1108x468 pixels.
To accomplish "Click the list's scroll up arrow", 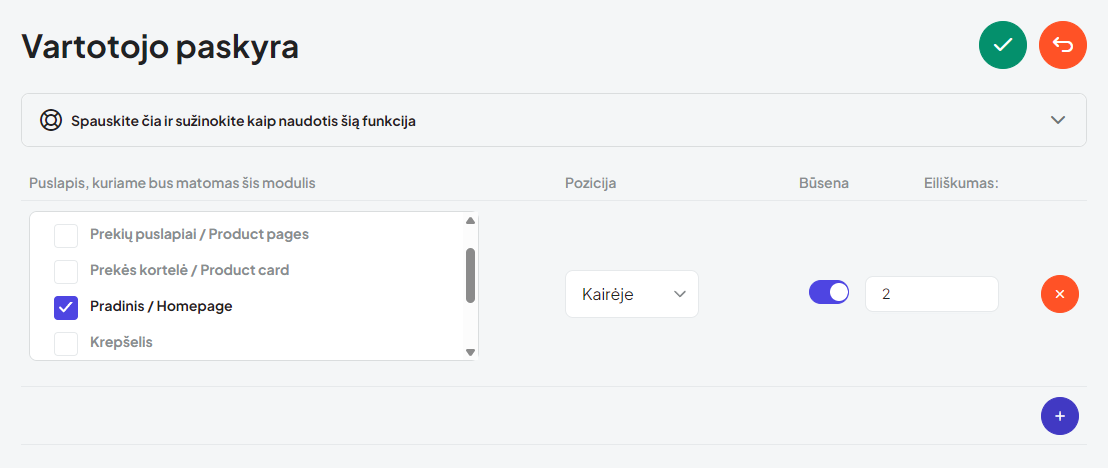I will click(471, 221).
